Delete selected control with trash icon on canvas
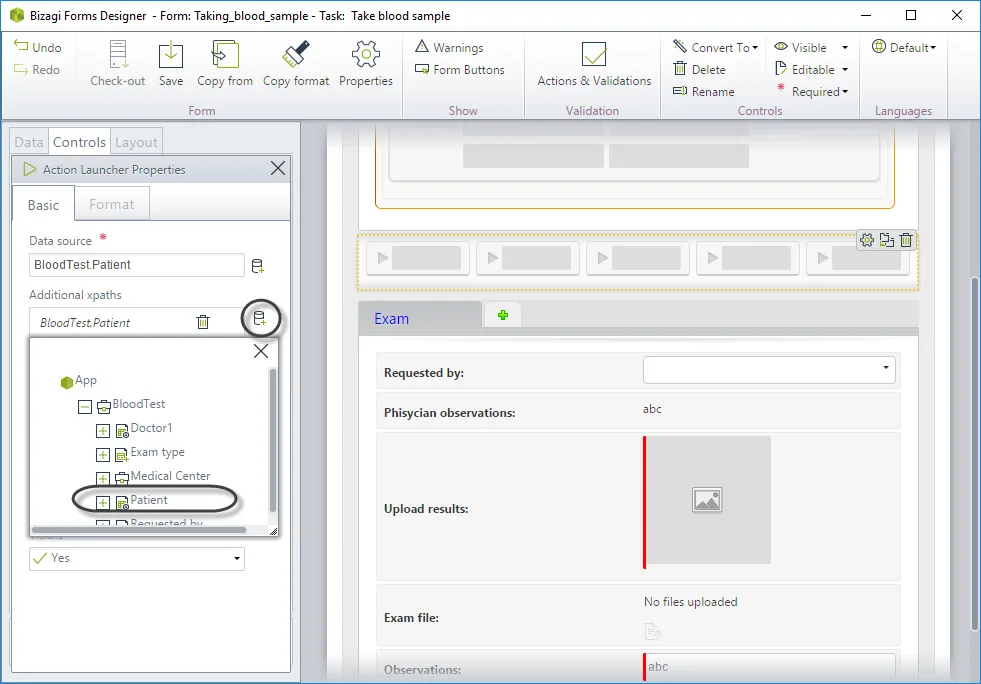This screenshot has width=981, height=684. (906, 240)
